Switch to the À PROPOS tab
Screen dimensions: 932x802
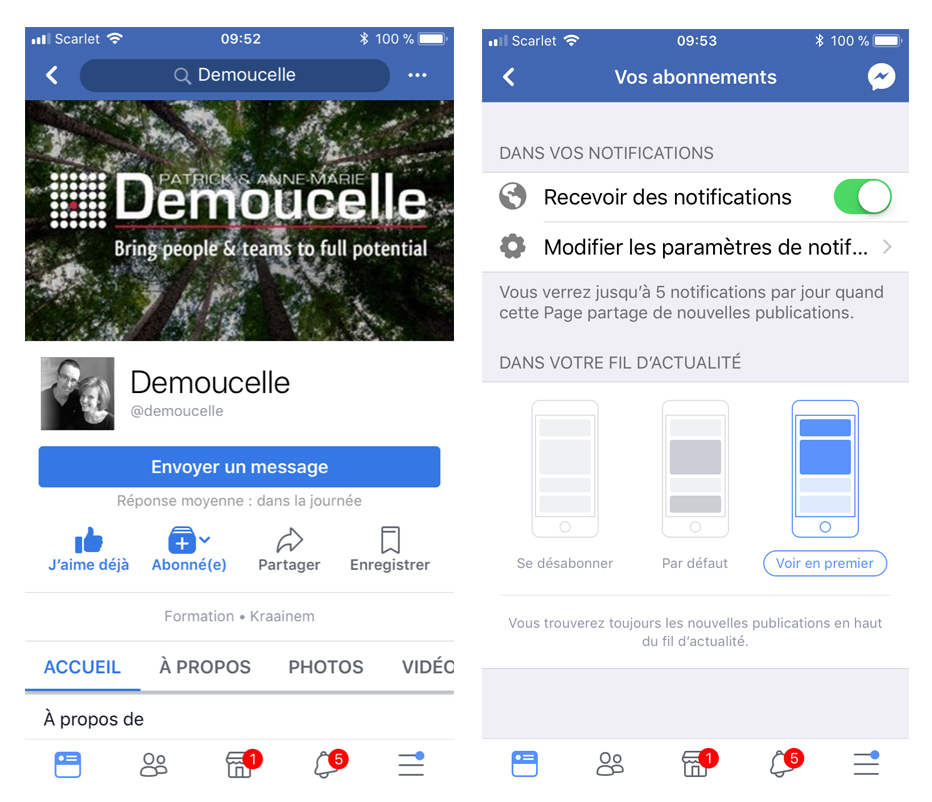pos(204,667)
